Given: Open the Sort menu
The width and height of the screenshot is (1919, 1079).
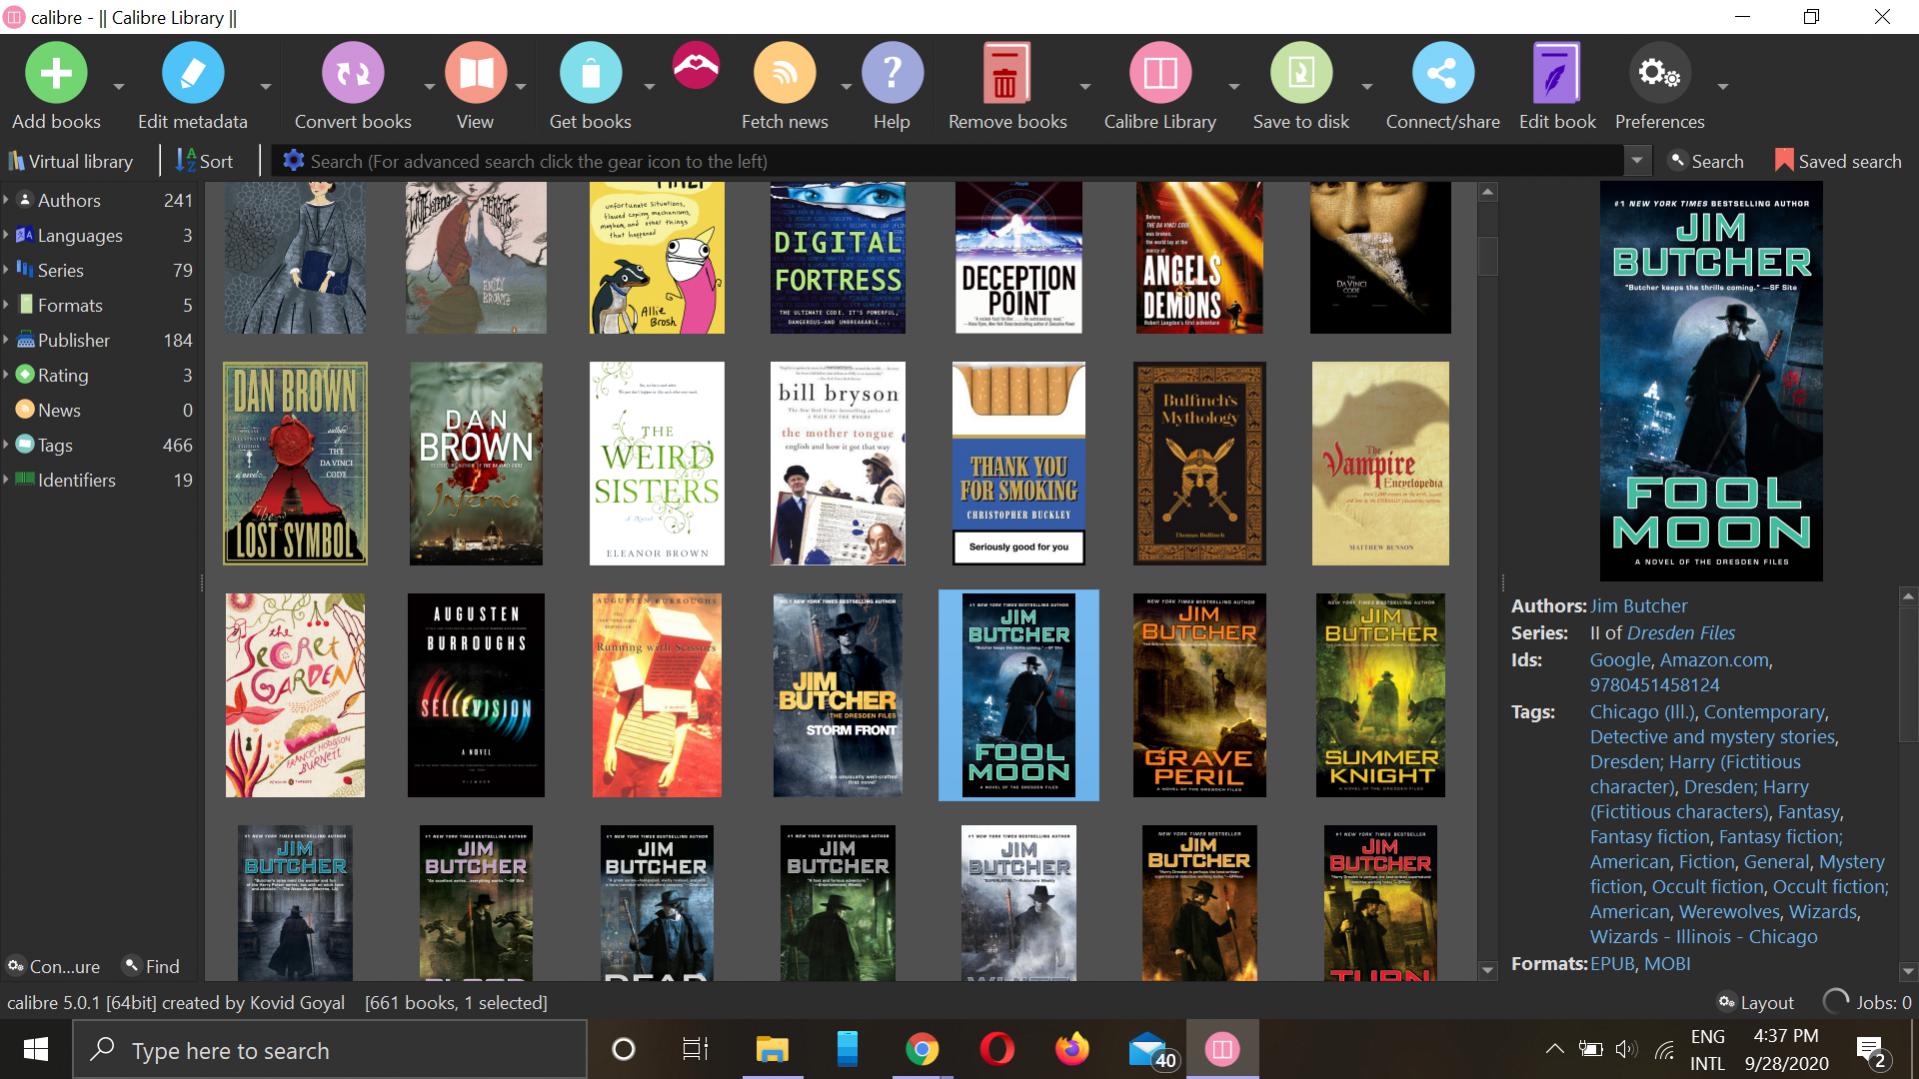Looking at the screenshot, I should (x=205, y=161).
